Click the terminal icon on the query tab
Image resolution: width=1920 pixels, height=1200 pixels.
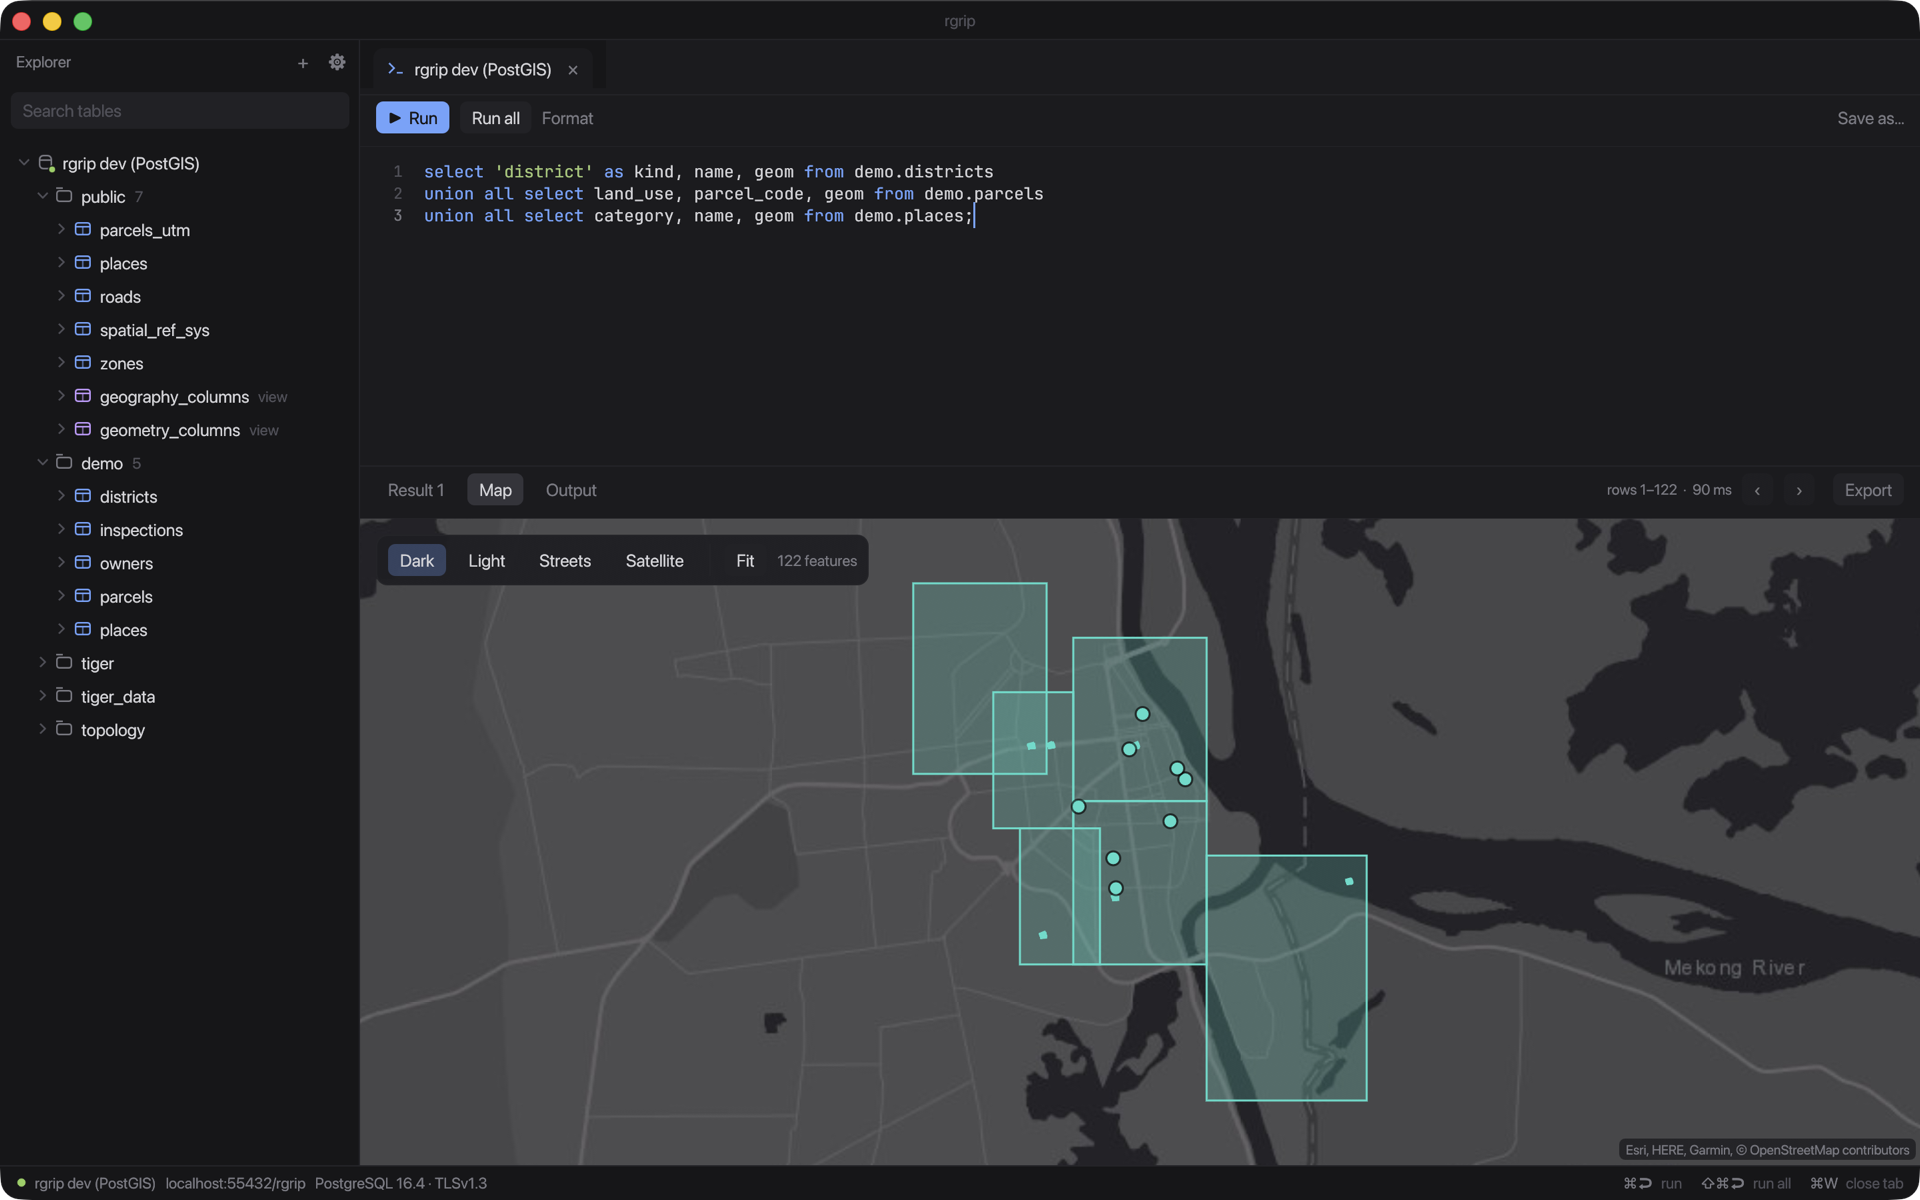pos(395,69)
